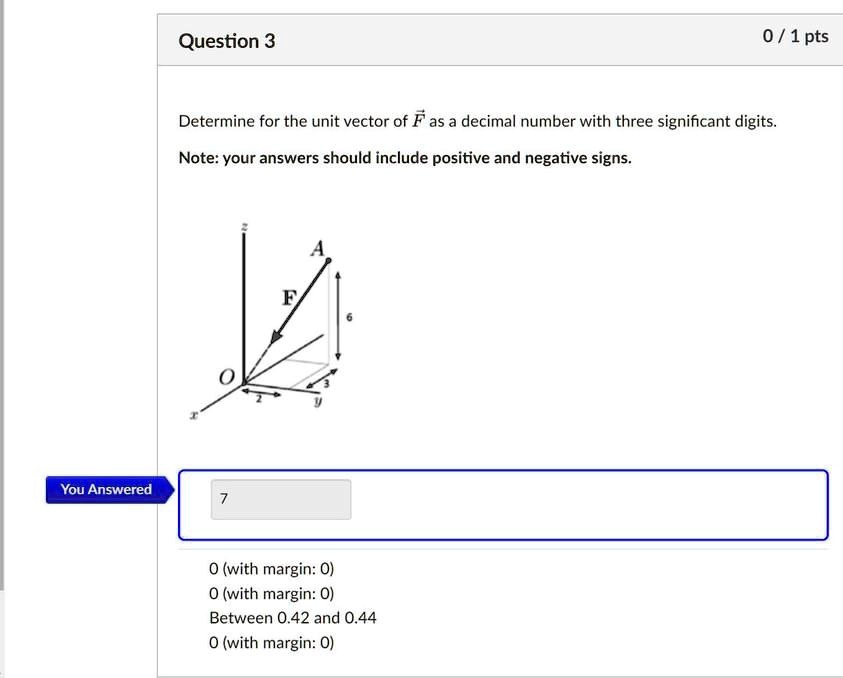Click the y-axis label in the diagram
The width and height of the screenshot is (843, 678).
tap(316, 399)
